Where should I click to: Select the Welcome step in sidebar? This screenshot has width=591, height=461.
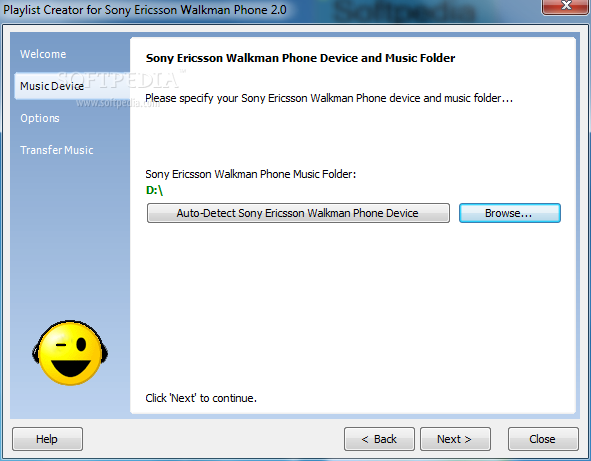point(43,54)
